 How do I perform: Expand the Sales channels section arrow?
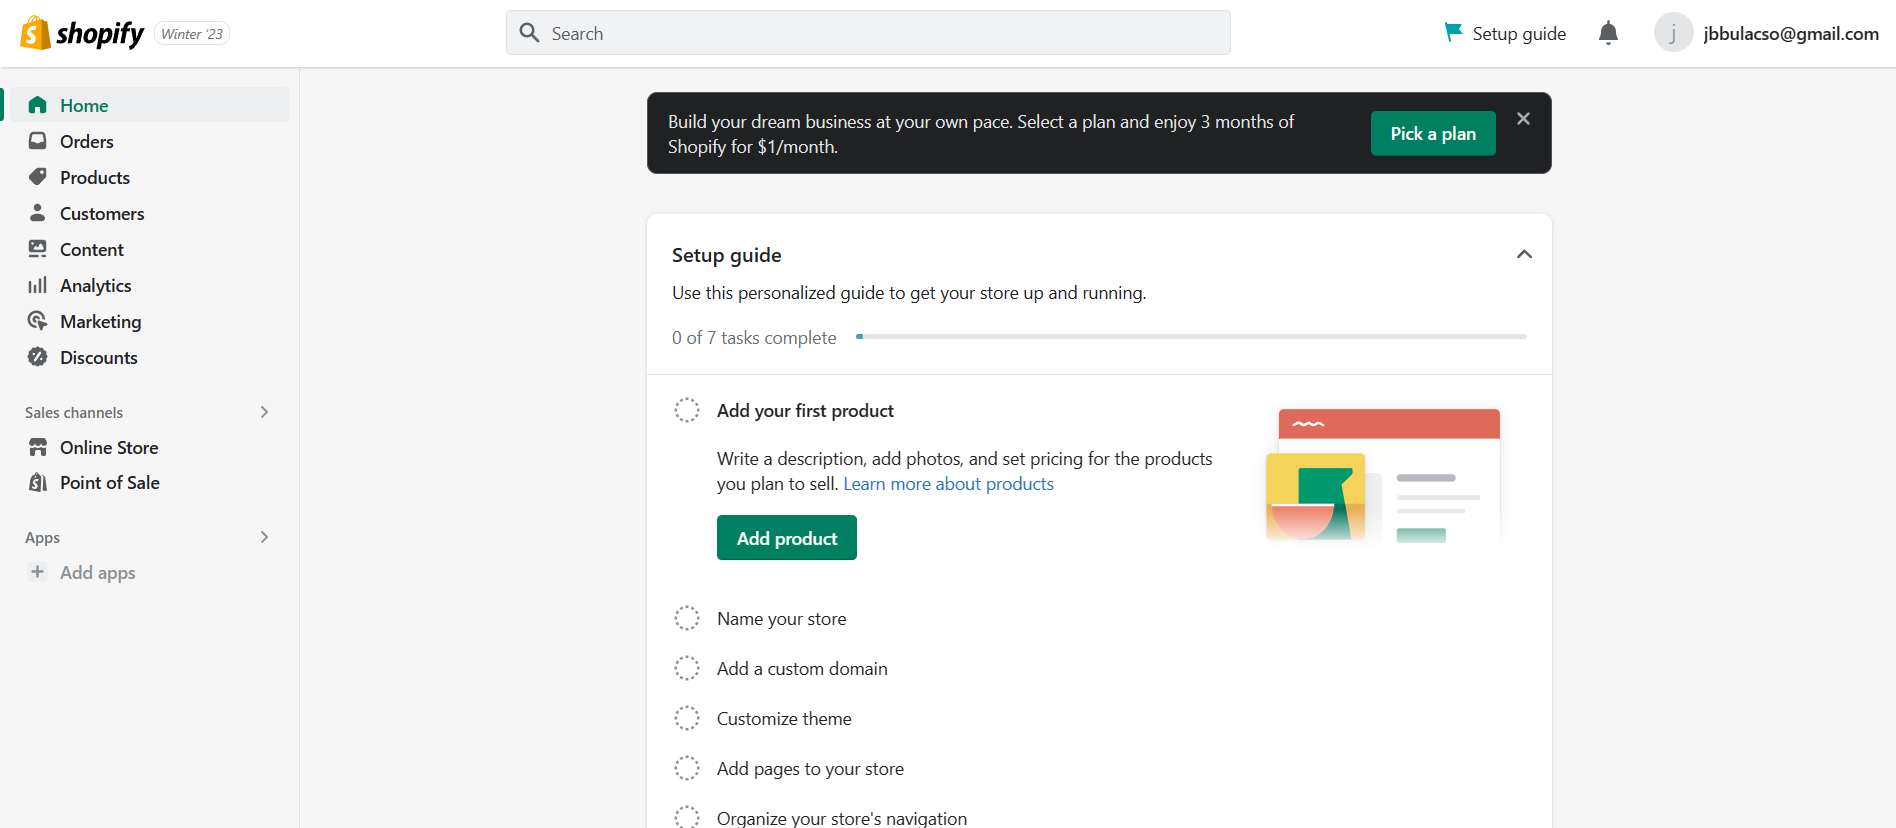click(x=264, y=412)
